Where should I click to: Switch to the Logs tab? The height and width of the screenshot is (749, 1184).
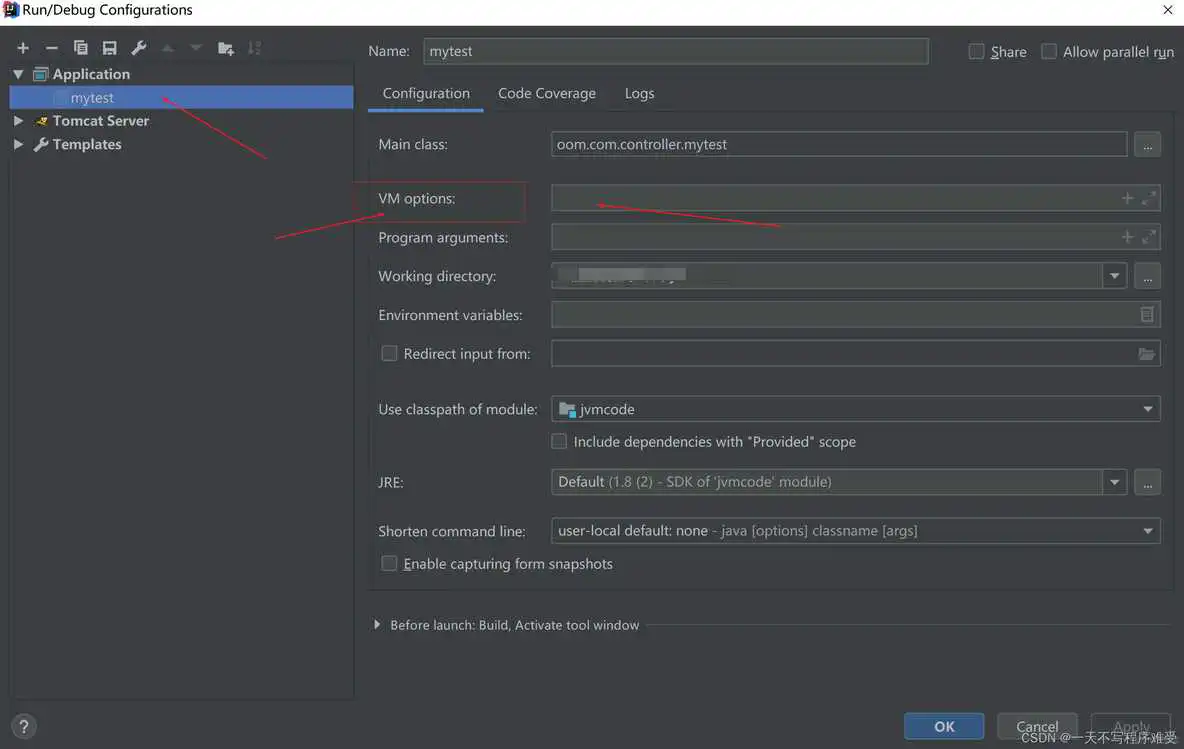[x=639, y=93]
